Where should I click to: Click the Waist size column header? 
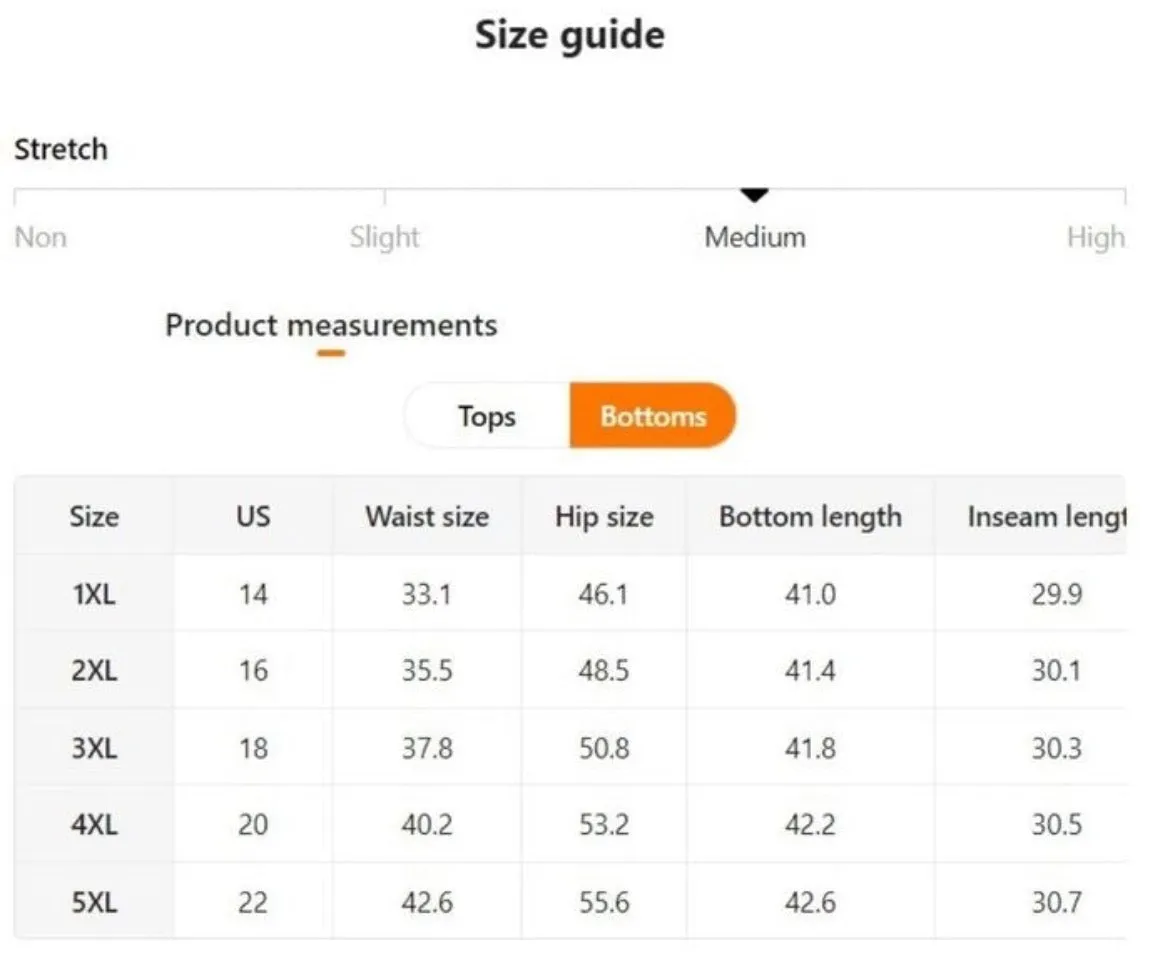tap(427, 516)
